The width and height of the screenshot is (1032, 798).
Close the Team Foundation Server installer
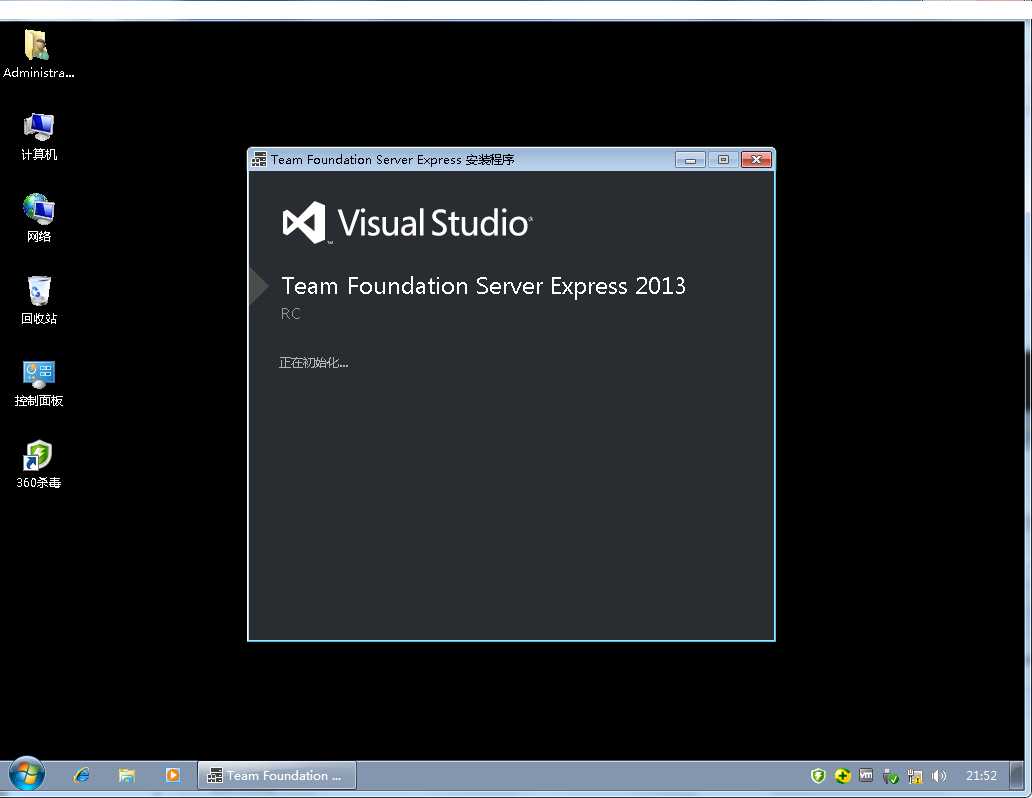click(x=756, y=160)
